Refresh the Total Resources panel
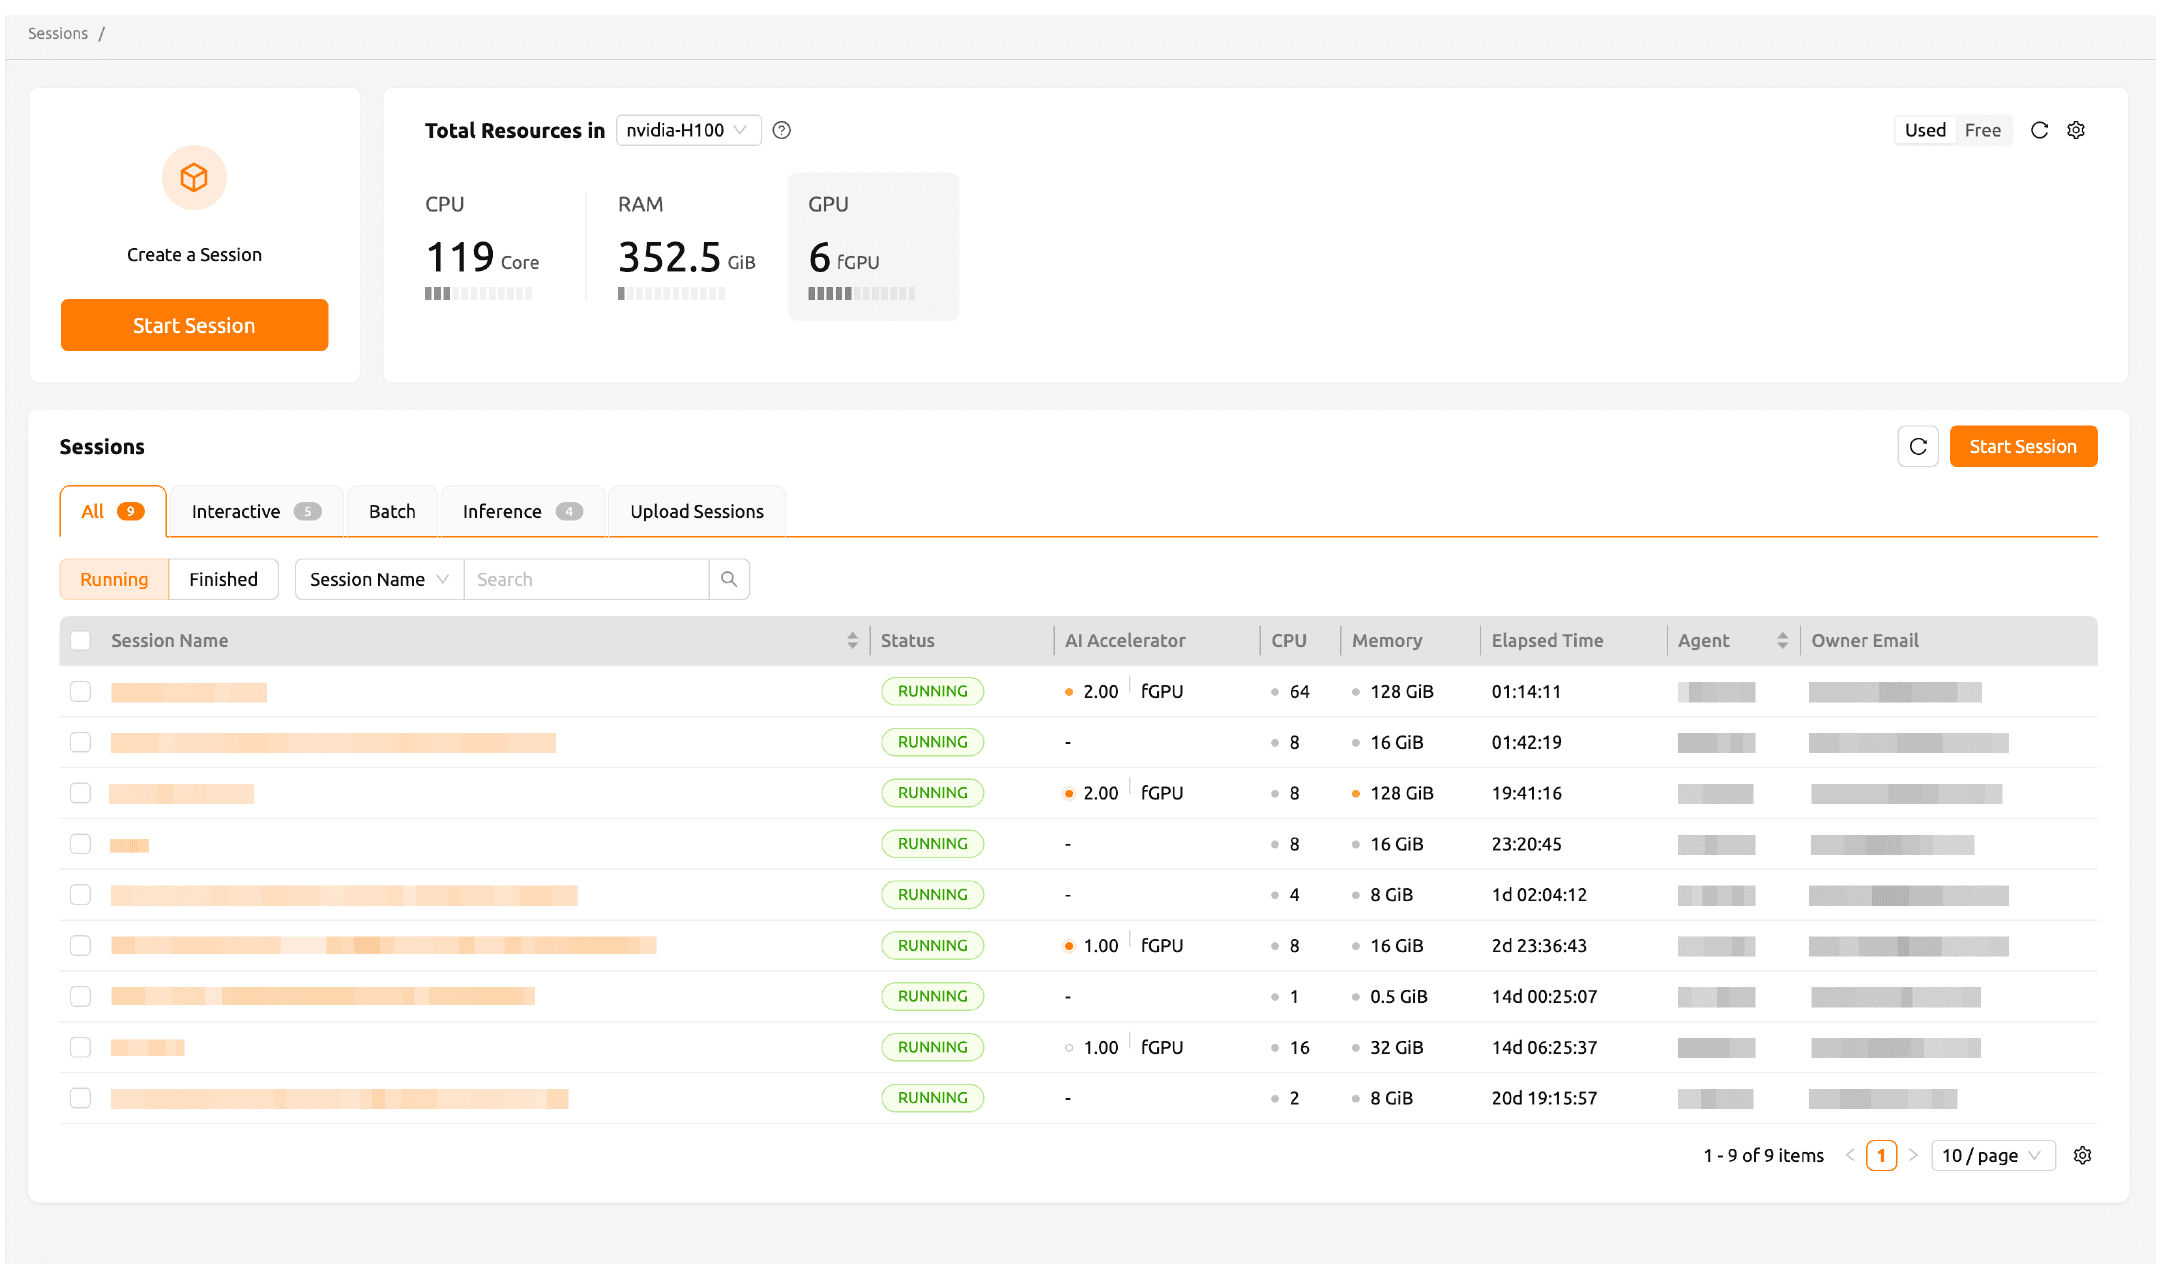 click(x=2039, y=130)
